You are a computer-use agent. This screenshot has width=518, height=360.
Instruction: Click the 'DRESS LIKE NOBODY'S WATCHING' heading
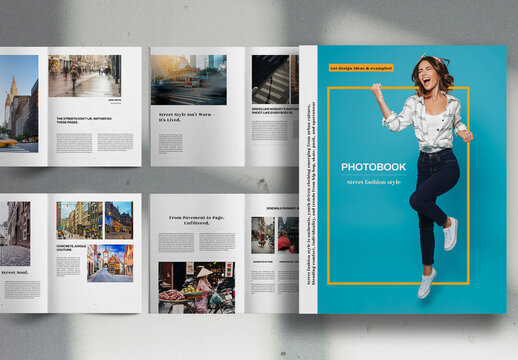(275, 111)
